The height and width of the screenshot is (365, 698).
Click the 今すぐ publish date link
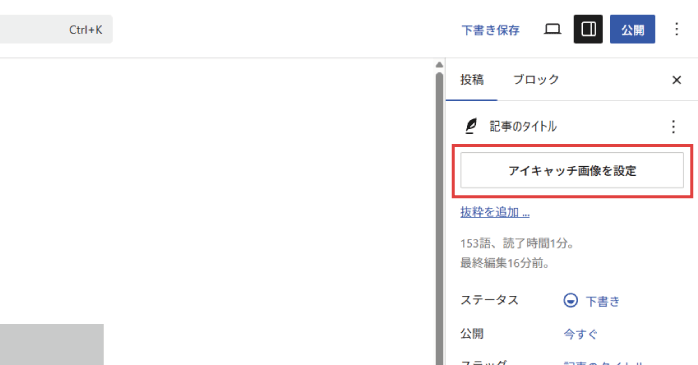tap(581, 334)
